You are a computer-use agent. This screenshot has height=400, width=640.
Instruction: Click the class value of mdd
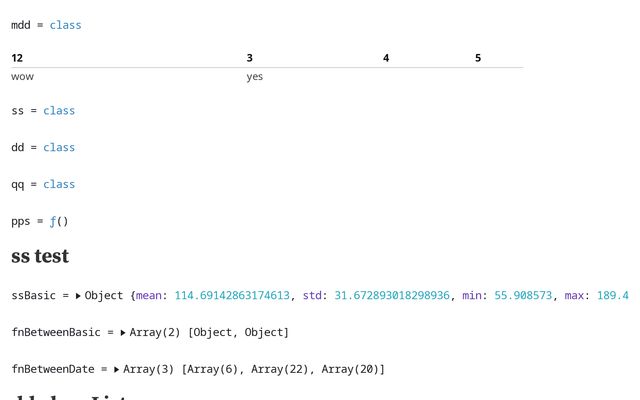65,25
